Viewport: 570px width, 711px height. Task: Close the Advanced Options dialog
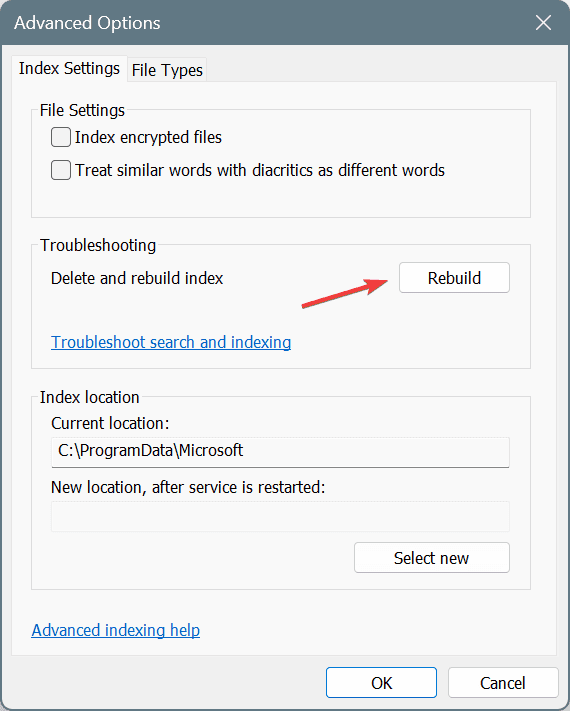pos(543,23)
